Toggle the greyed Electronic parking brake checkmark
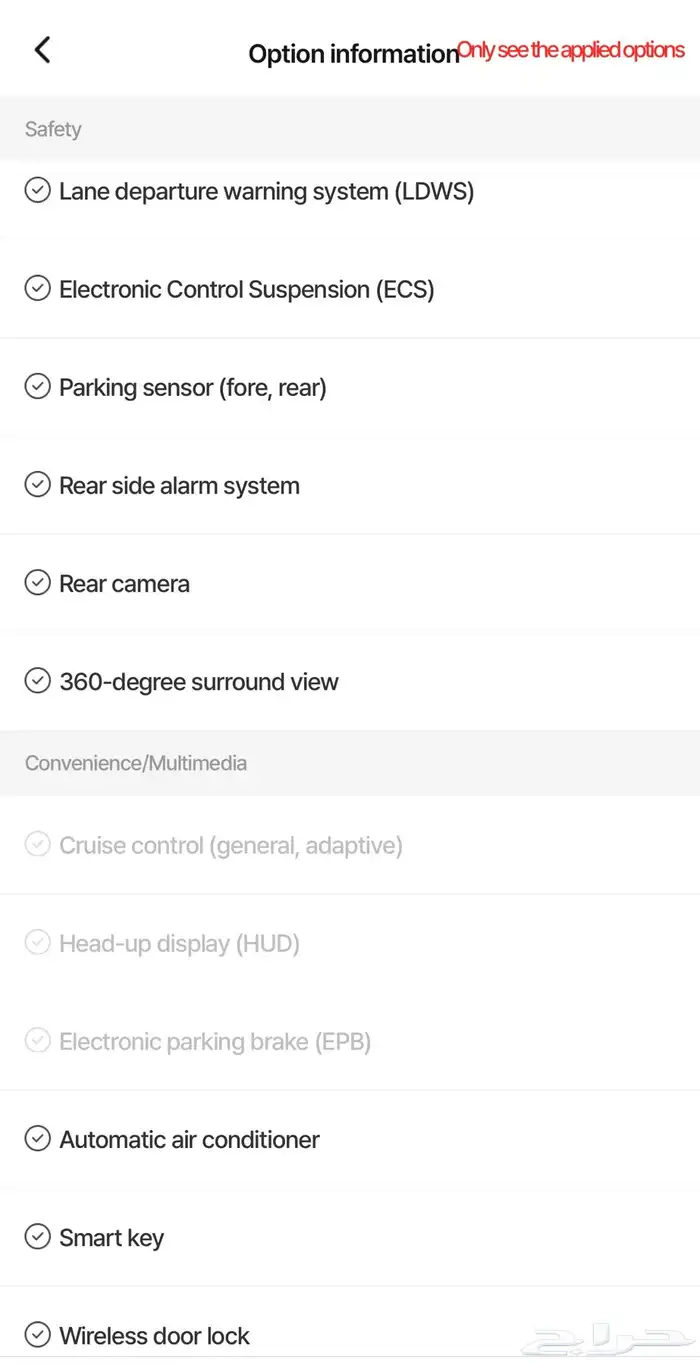This screenshot has width=700, height=1365. tap(37, 1040)
